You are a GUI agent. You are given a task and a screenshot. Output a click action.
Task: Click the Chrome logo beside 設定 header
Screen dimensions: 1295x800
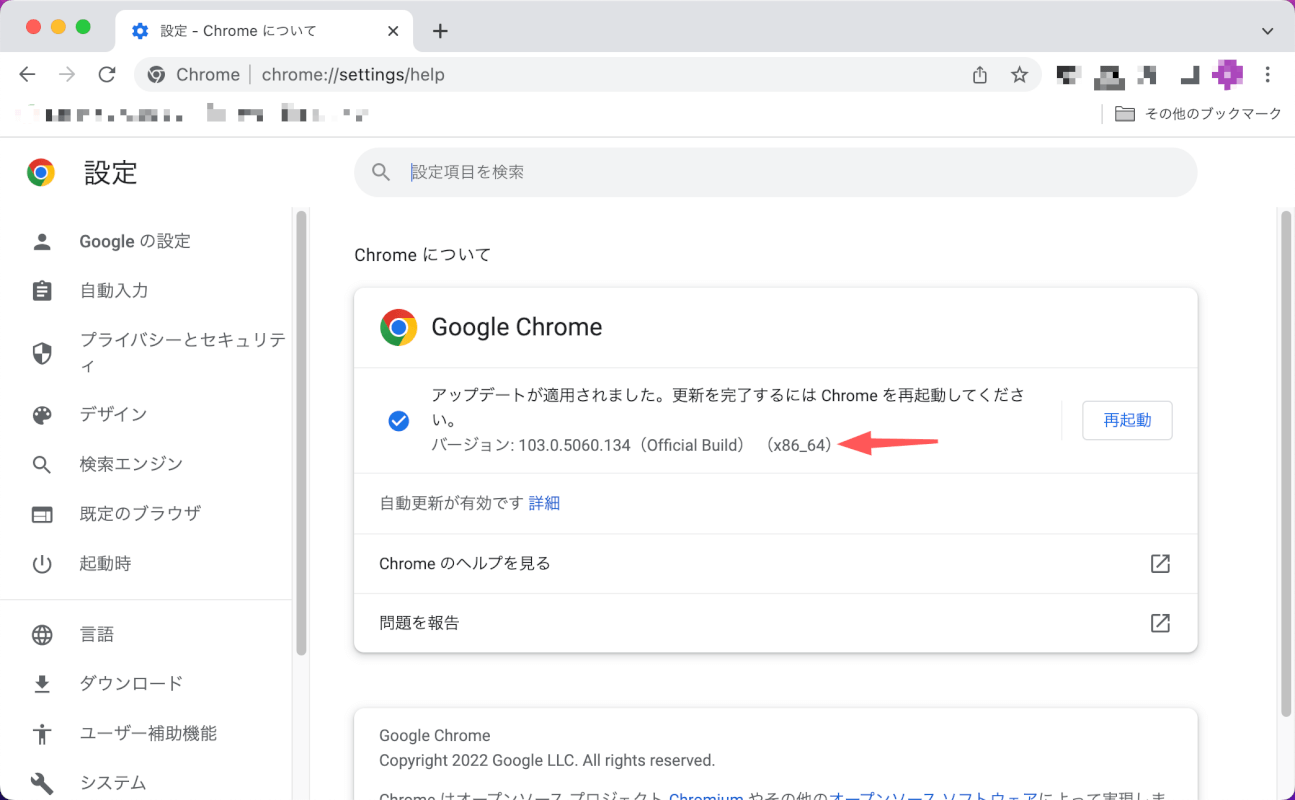click(41, 173)
